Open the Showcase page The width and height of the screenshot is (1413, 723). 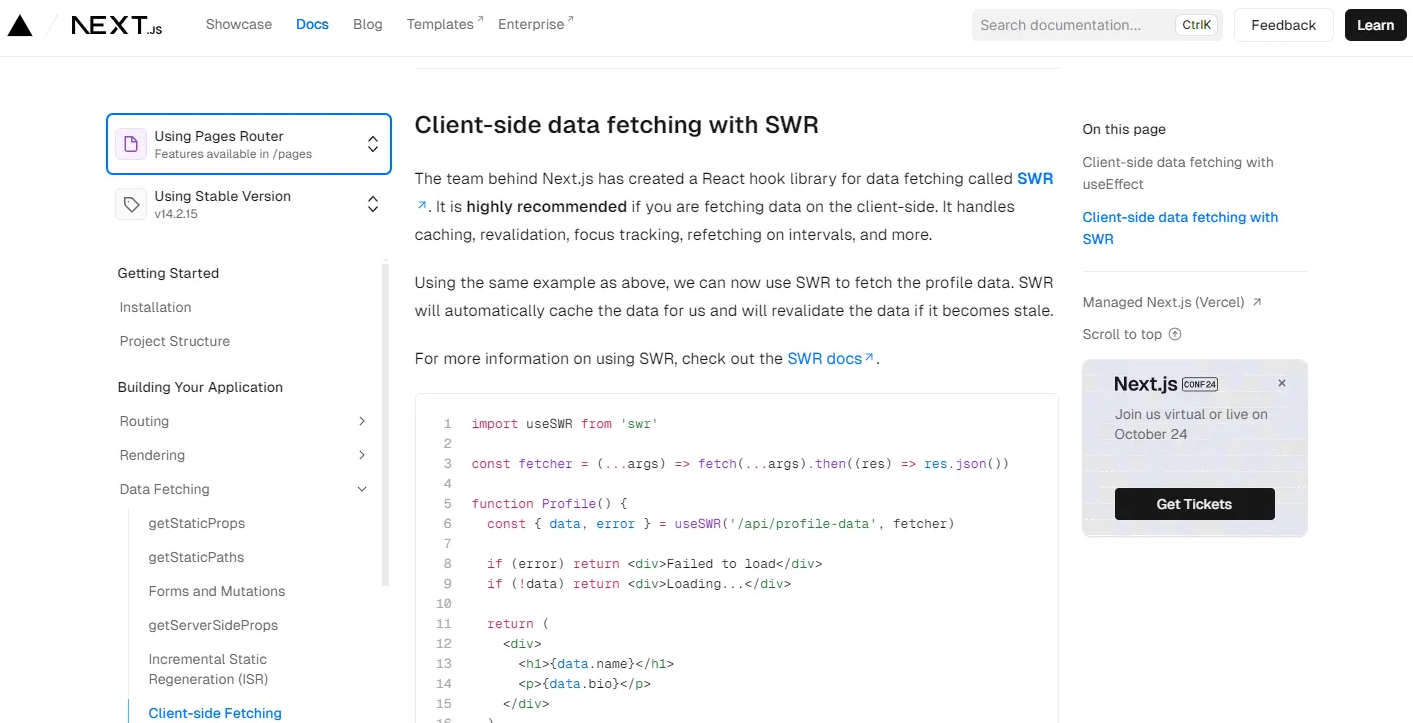pyautogui.click(x=239, y=24)
